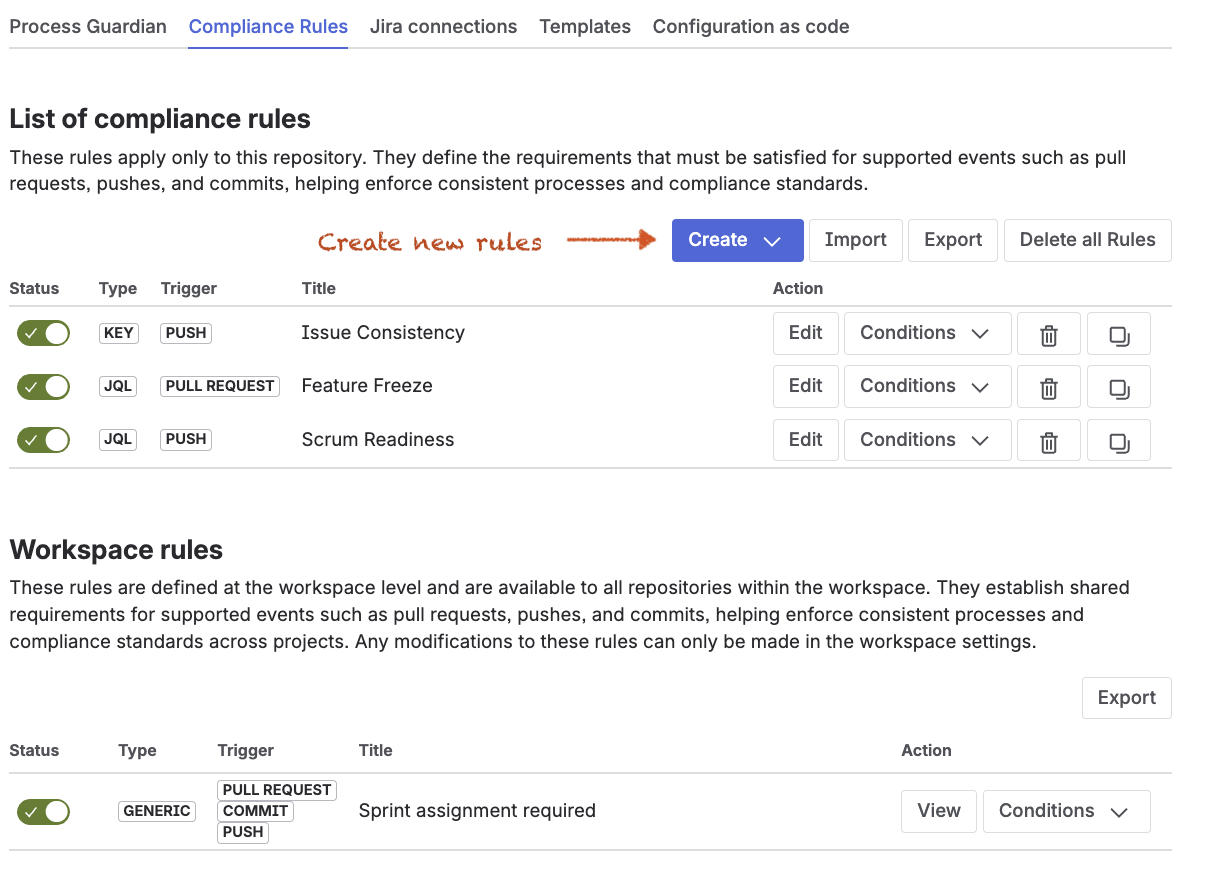This screenshot has height=894, width=1210.
Task: Toggle Sprint assignment required workspace rule status
Action: point(43,811)
